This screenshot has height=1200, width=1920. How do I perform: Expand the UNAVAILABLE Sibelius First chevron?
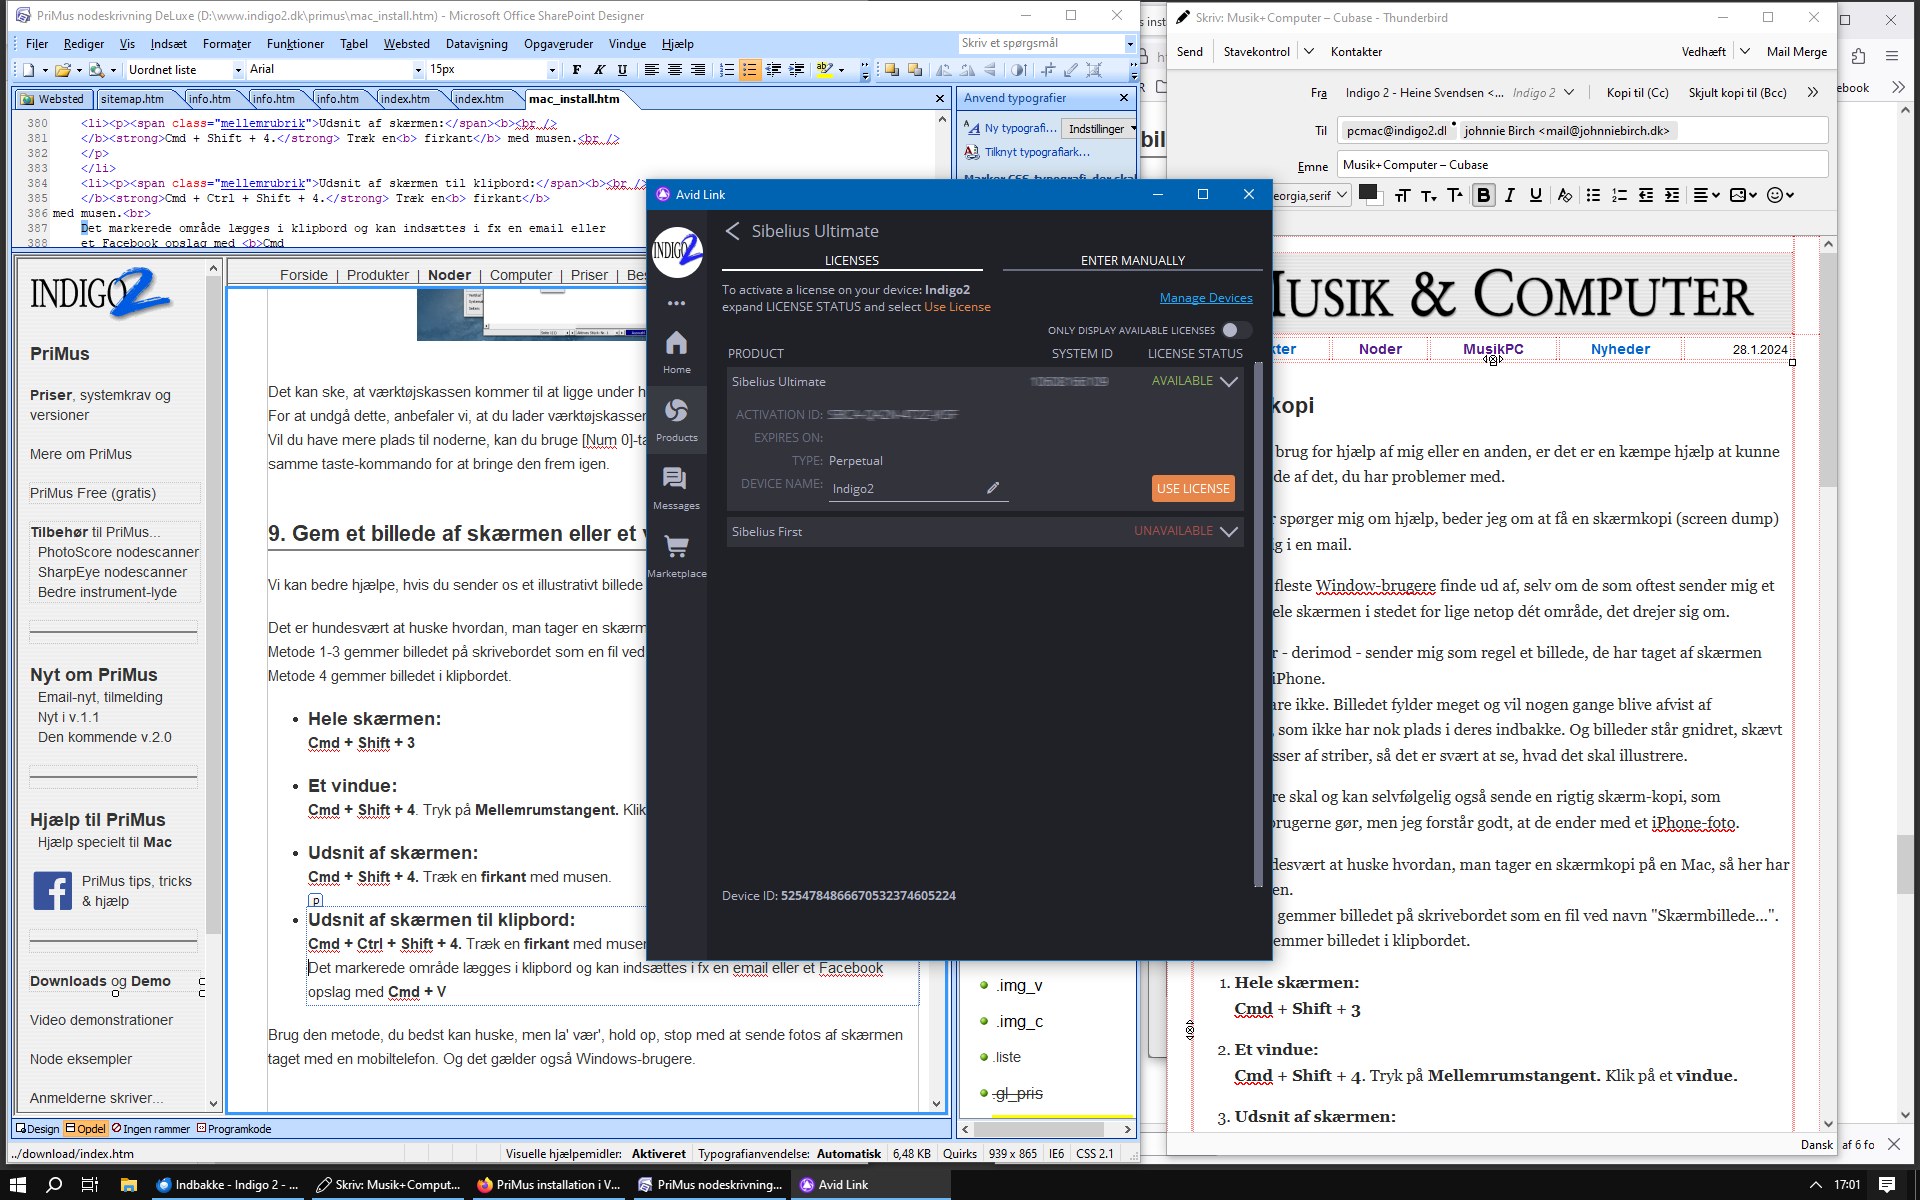click(1229, 531)
